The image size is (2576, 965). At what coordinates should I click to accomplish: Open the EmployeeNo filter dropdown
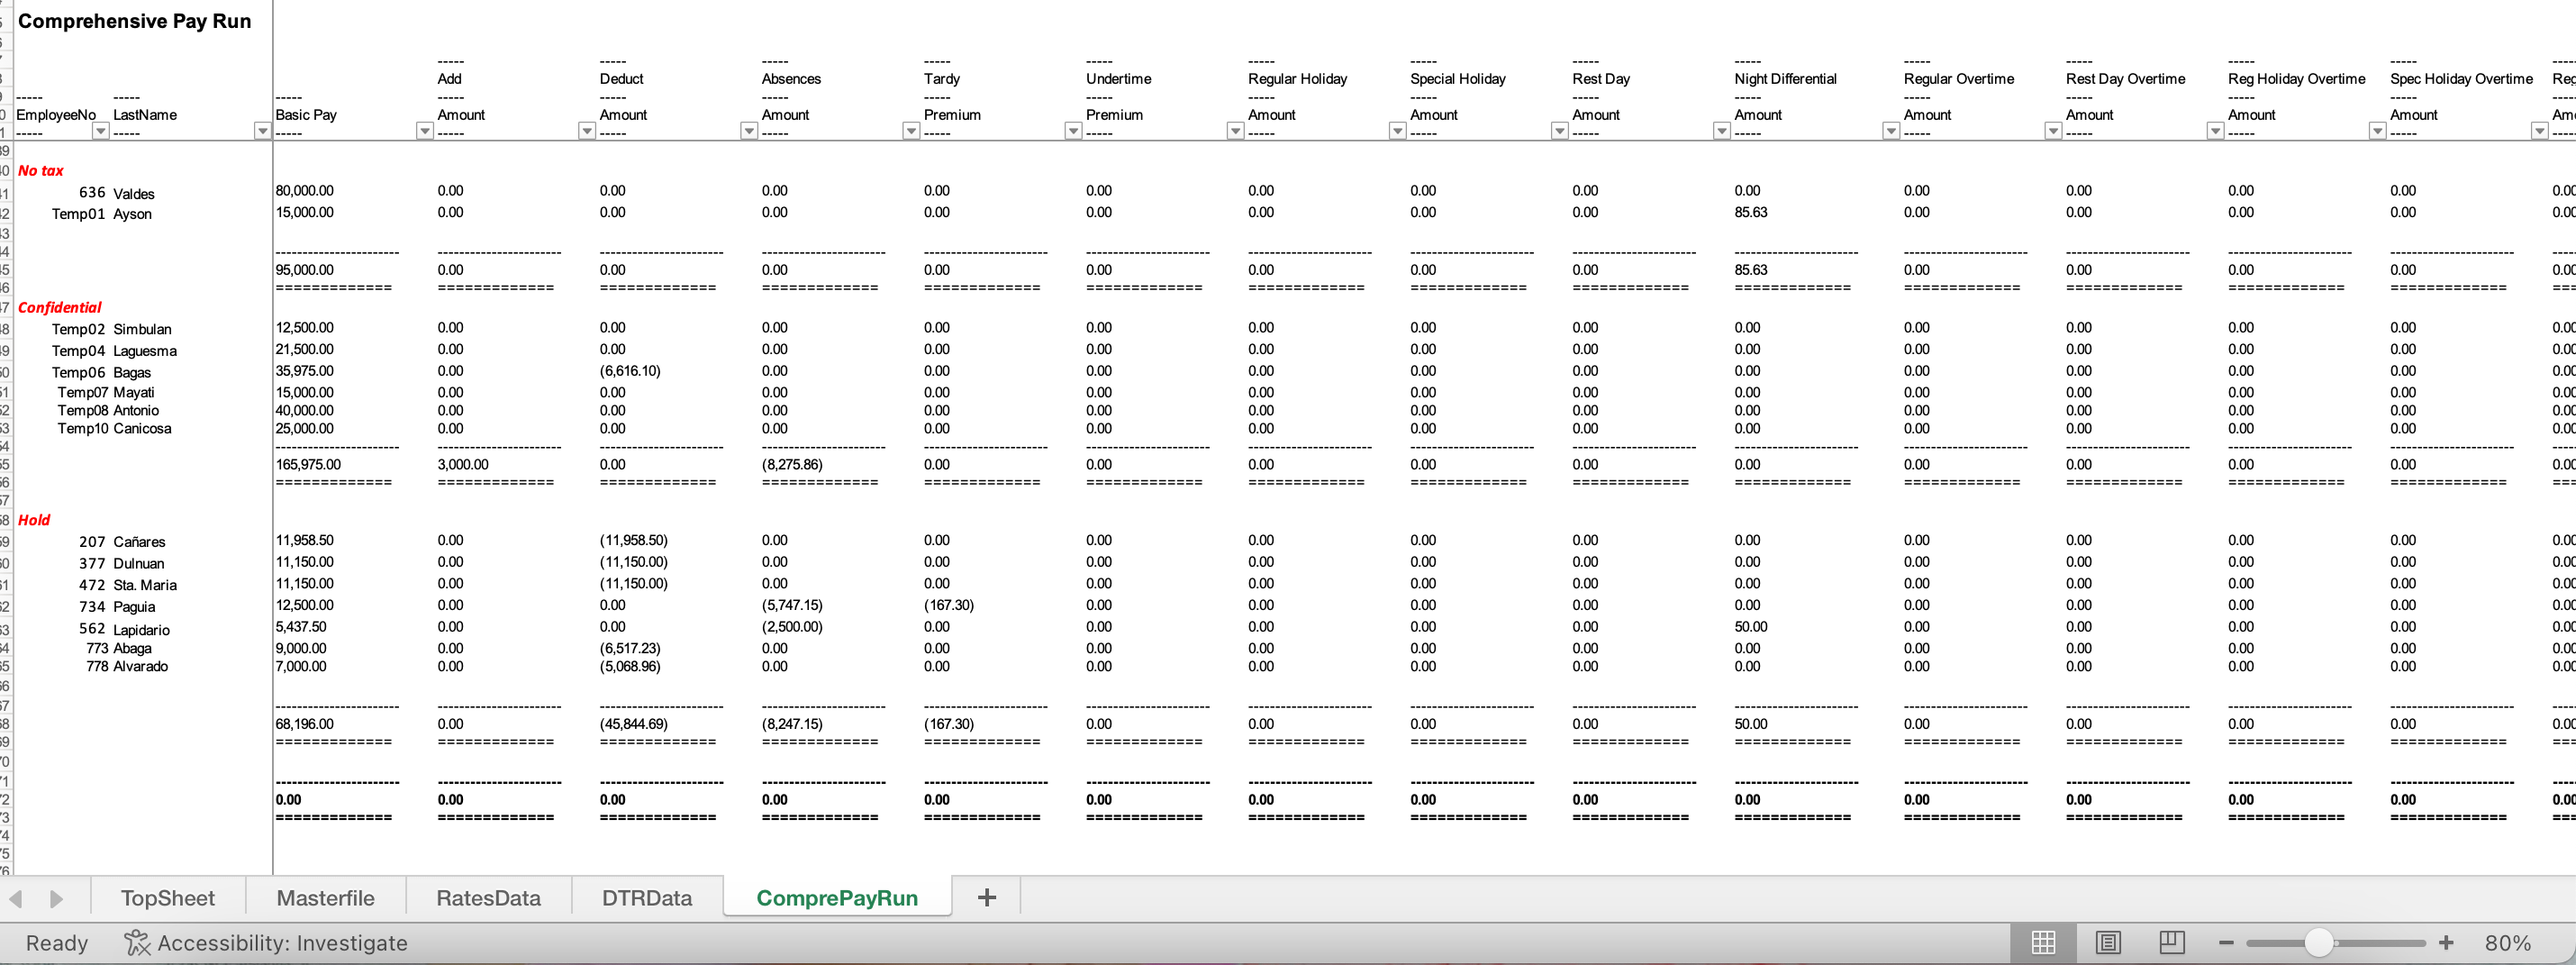[x=100, y=131]
